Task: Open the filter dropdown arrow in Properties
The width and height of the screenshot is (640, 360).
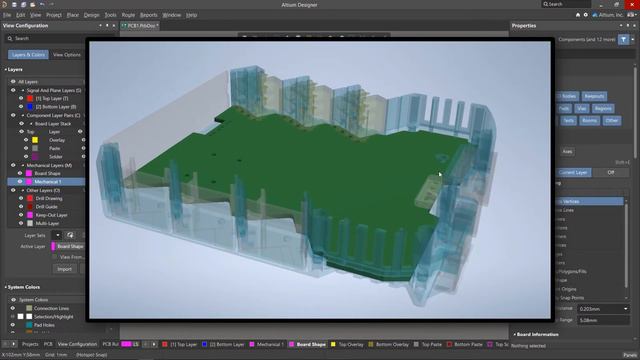Action: click(x=633, y=40)
